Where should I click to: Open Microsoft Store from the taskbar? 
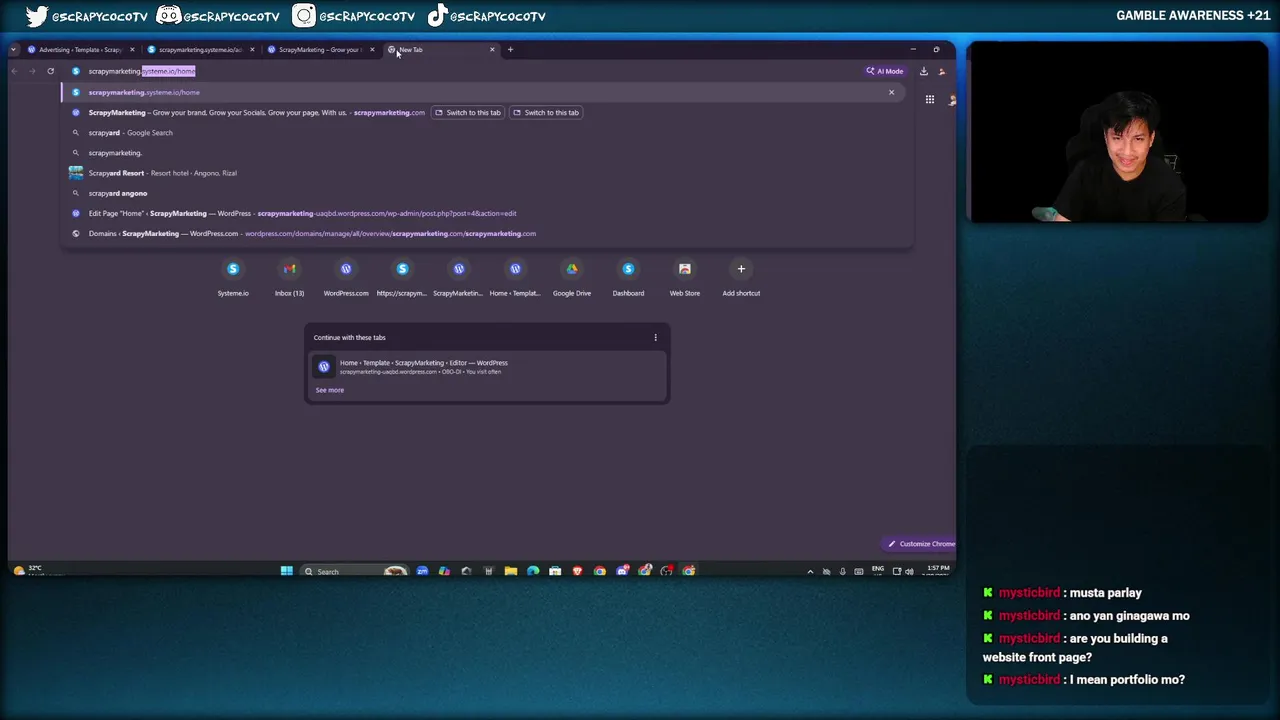[x=555, y=571]
